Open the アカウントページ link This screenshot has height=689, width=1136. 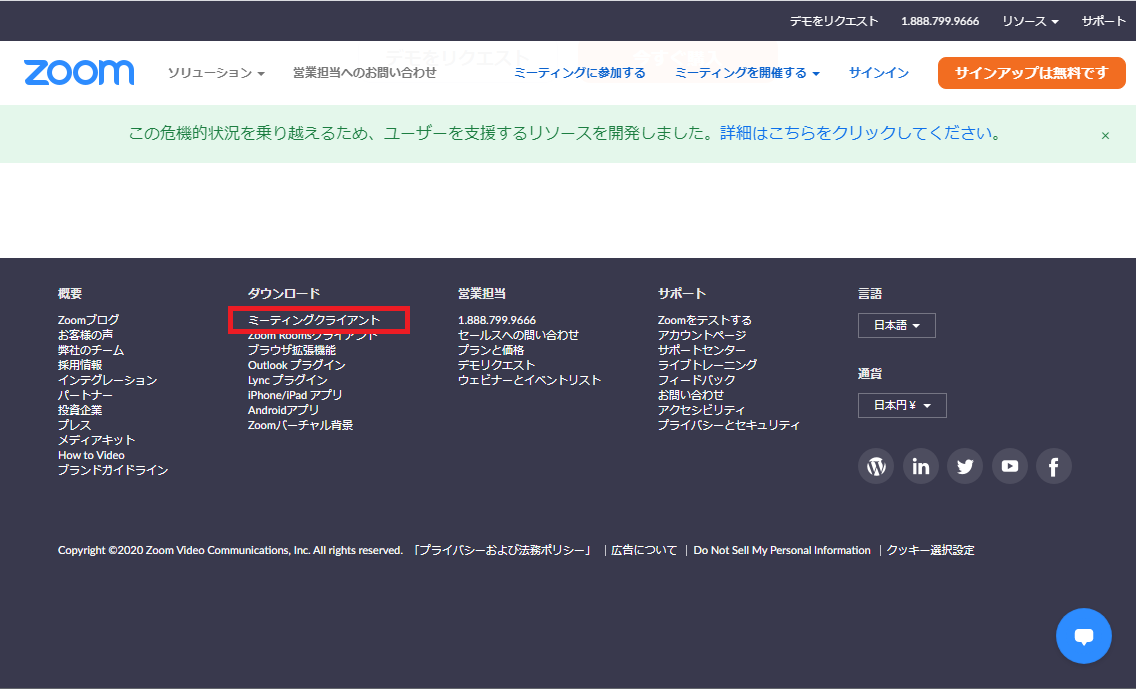pos(702,335)
